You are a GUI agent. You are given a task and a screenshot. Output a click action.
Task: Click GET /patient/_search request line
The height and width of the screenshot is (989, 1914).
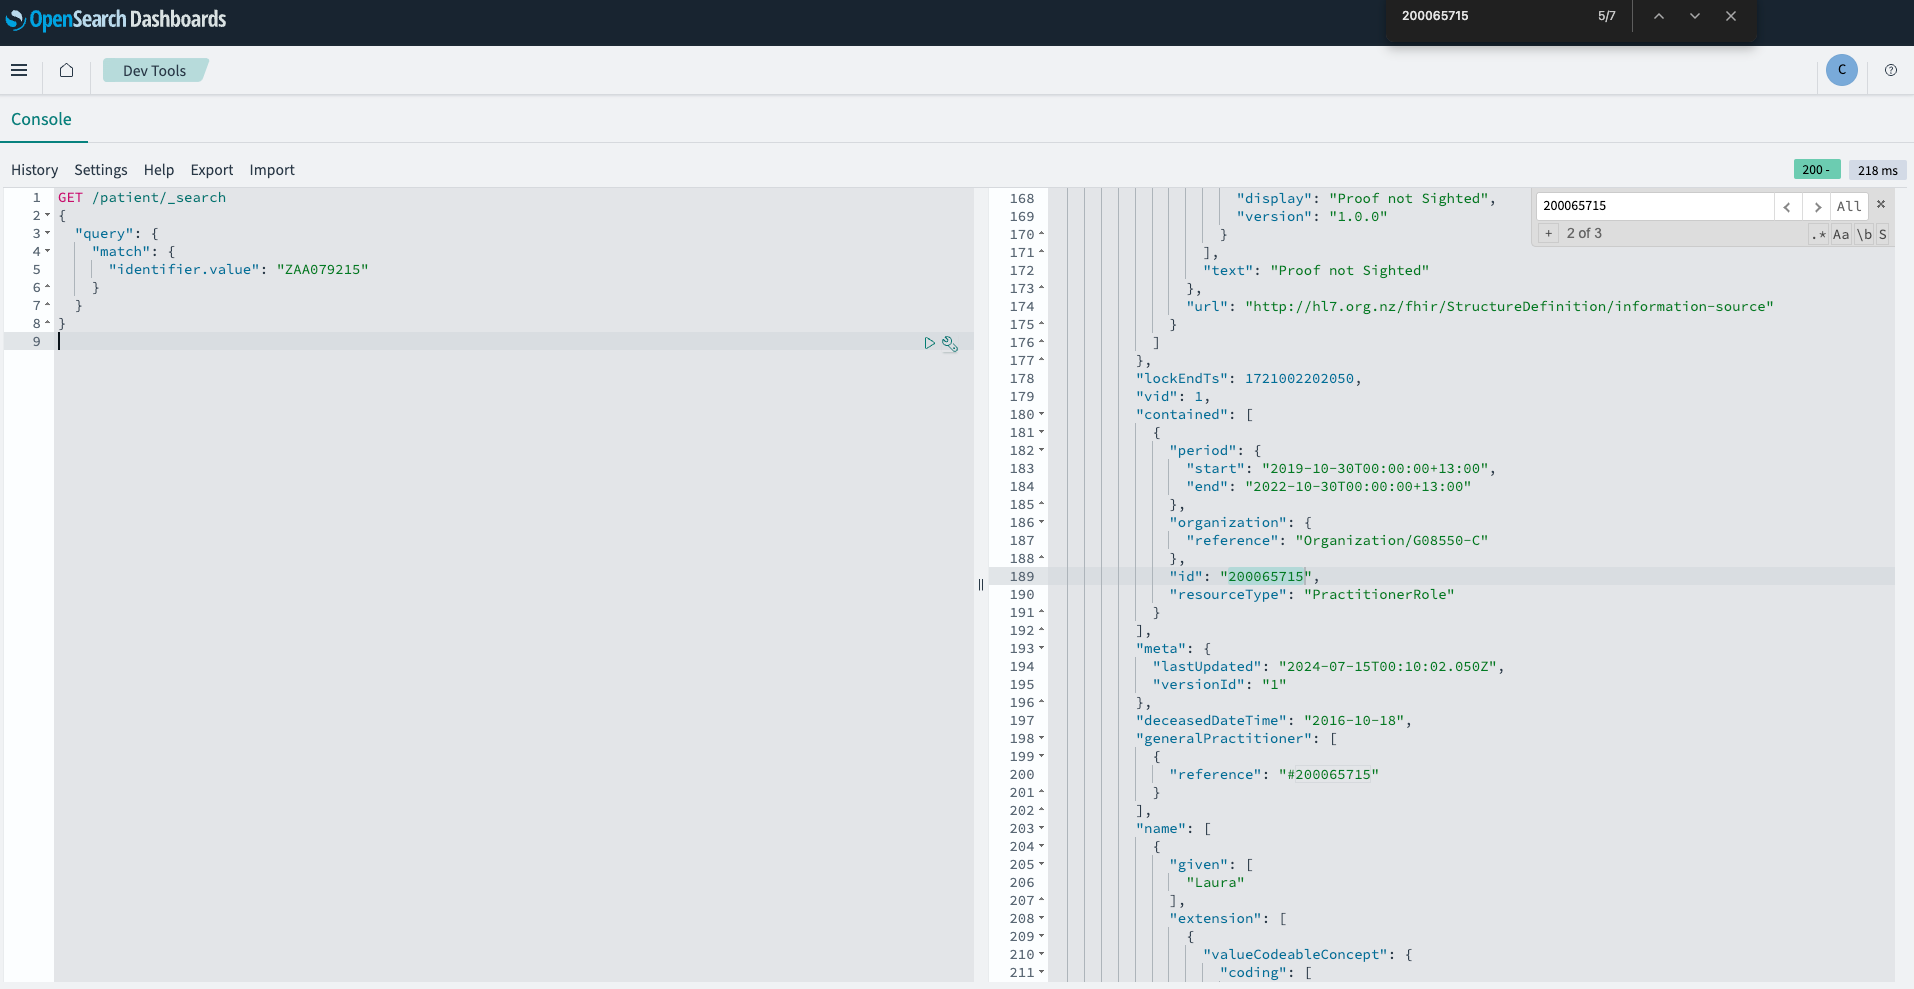point(142,198)
